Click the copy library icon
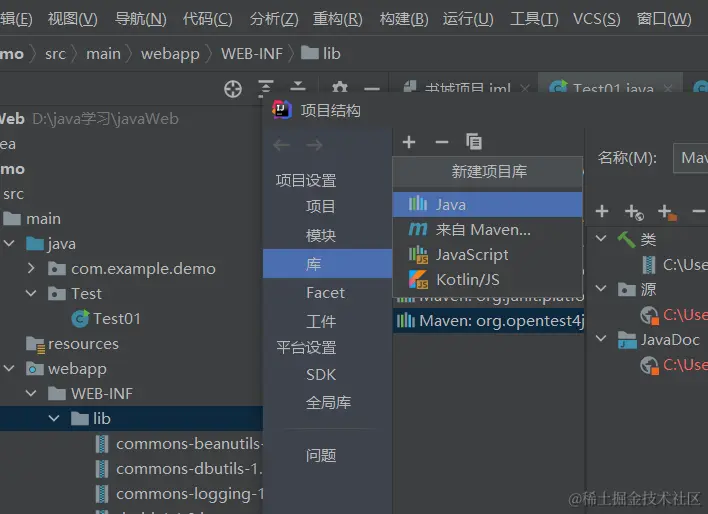The image size is (708, 514). pyautogui.click(x=474, y=142)
